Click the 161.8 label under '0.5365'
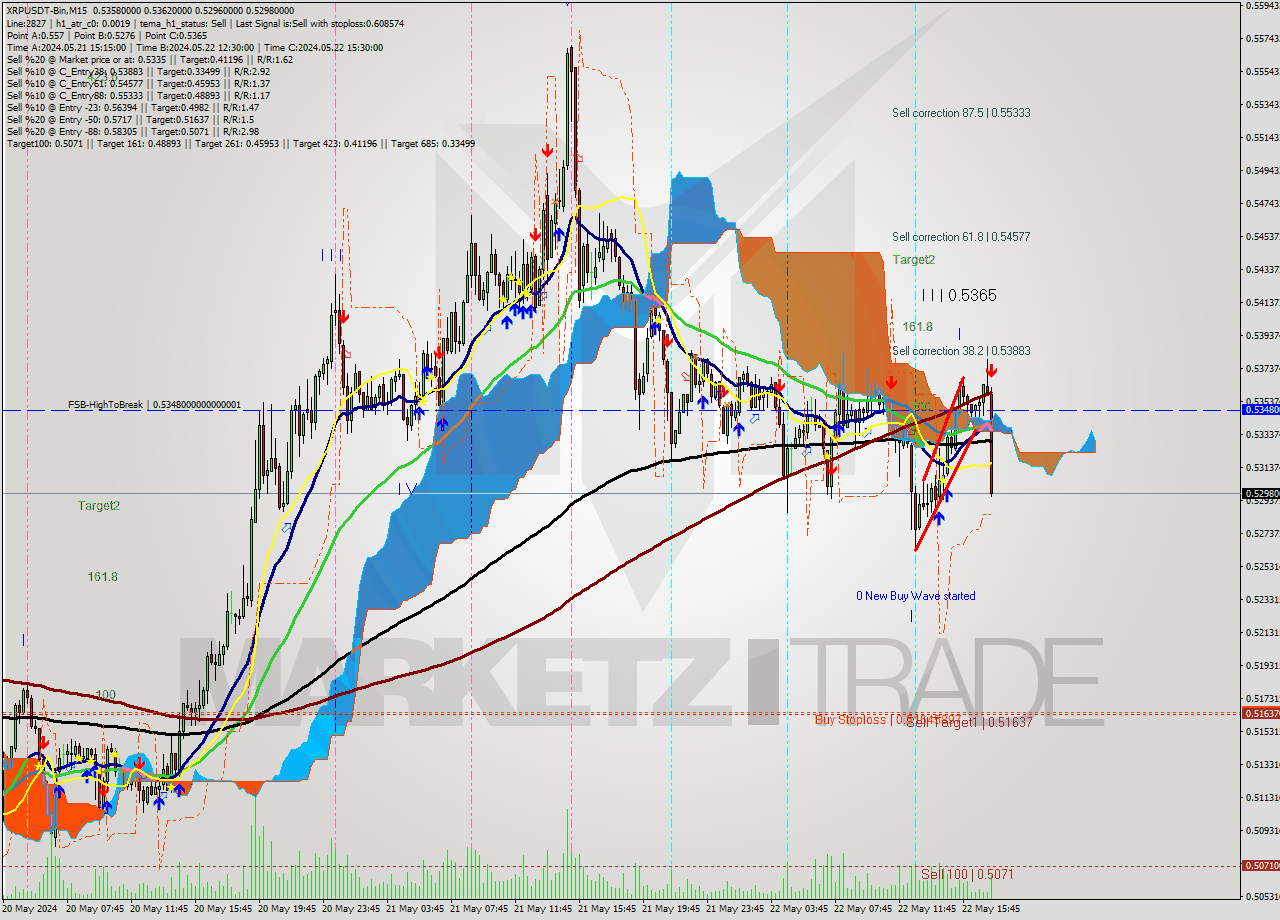This screenshot has height=920, width=1280. 917,327
